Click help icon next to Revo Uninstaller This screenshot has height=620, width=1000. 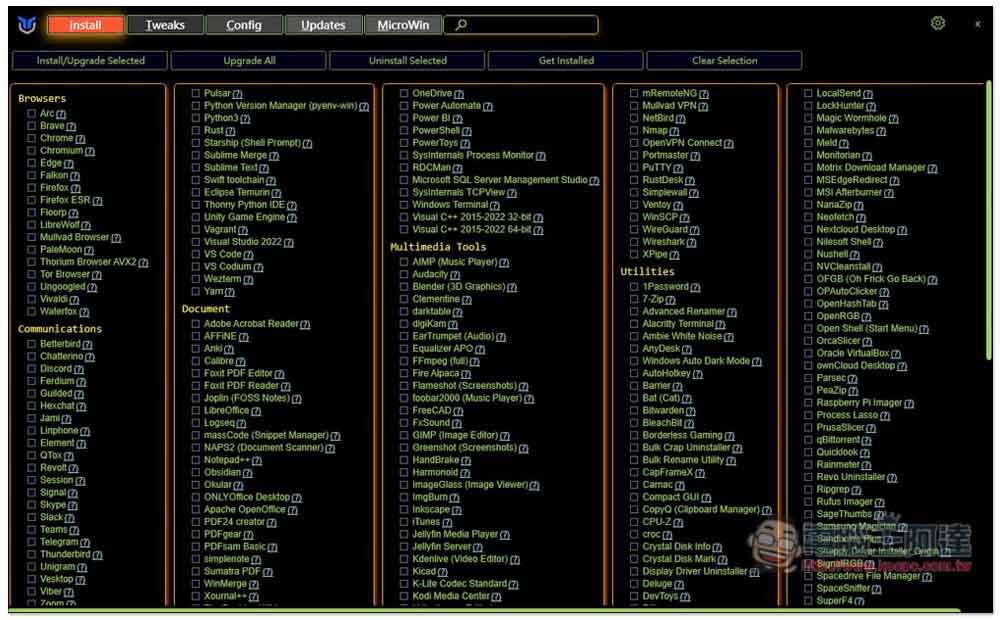(x=892, y=478)
